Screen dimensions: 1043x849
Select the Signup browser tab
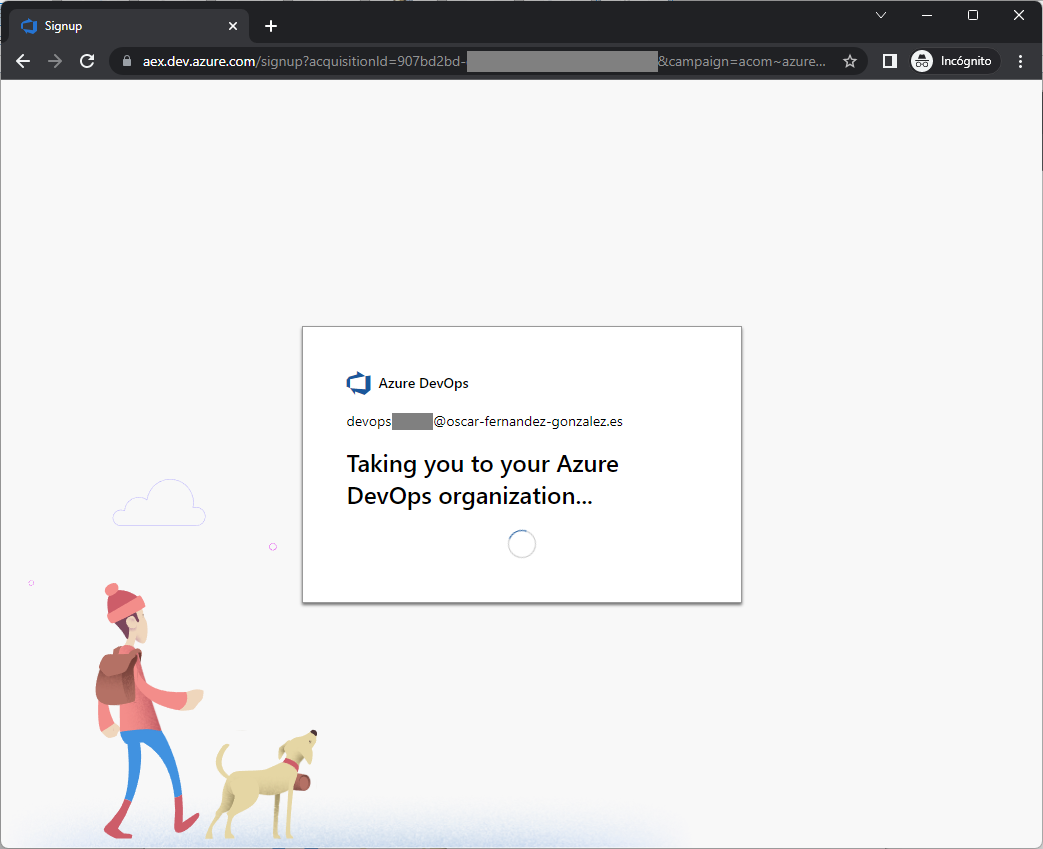coord(129,26)
